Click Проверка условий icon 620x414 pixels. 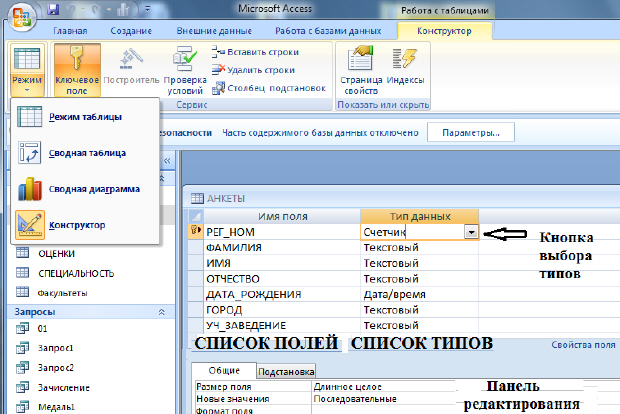point(184,60)
